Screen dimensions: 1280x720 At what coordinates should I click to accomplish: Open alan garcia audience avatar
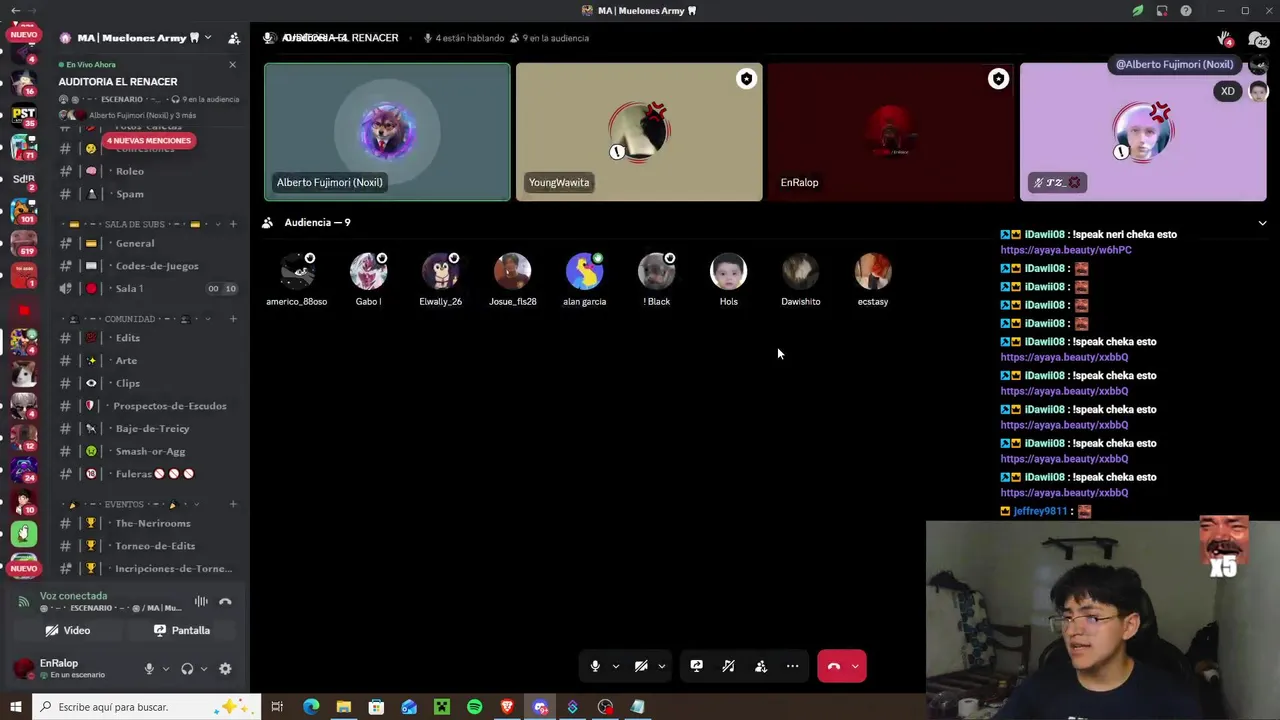tap(585, 272)
